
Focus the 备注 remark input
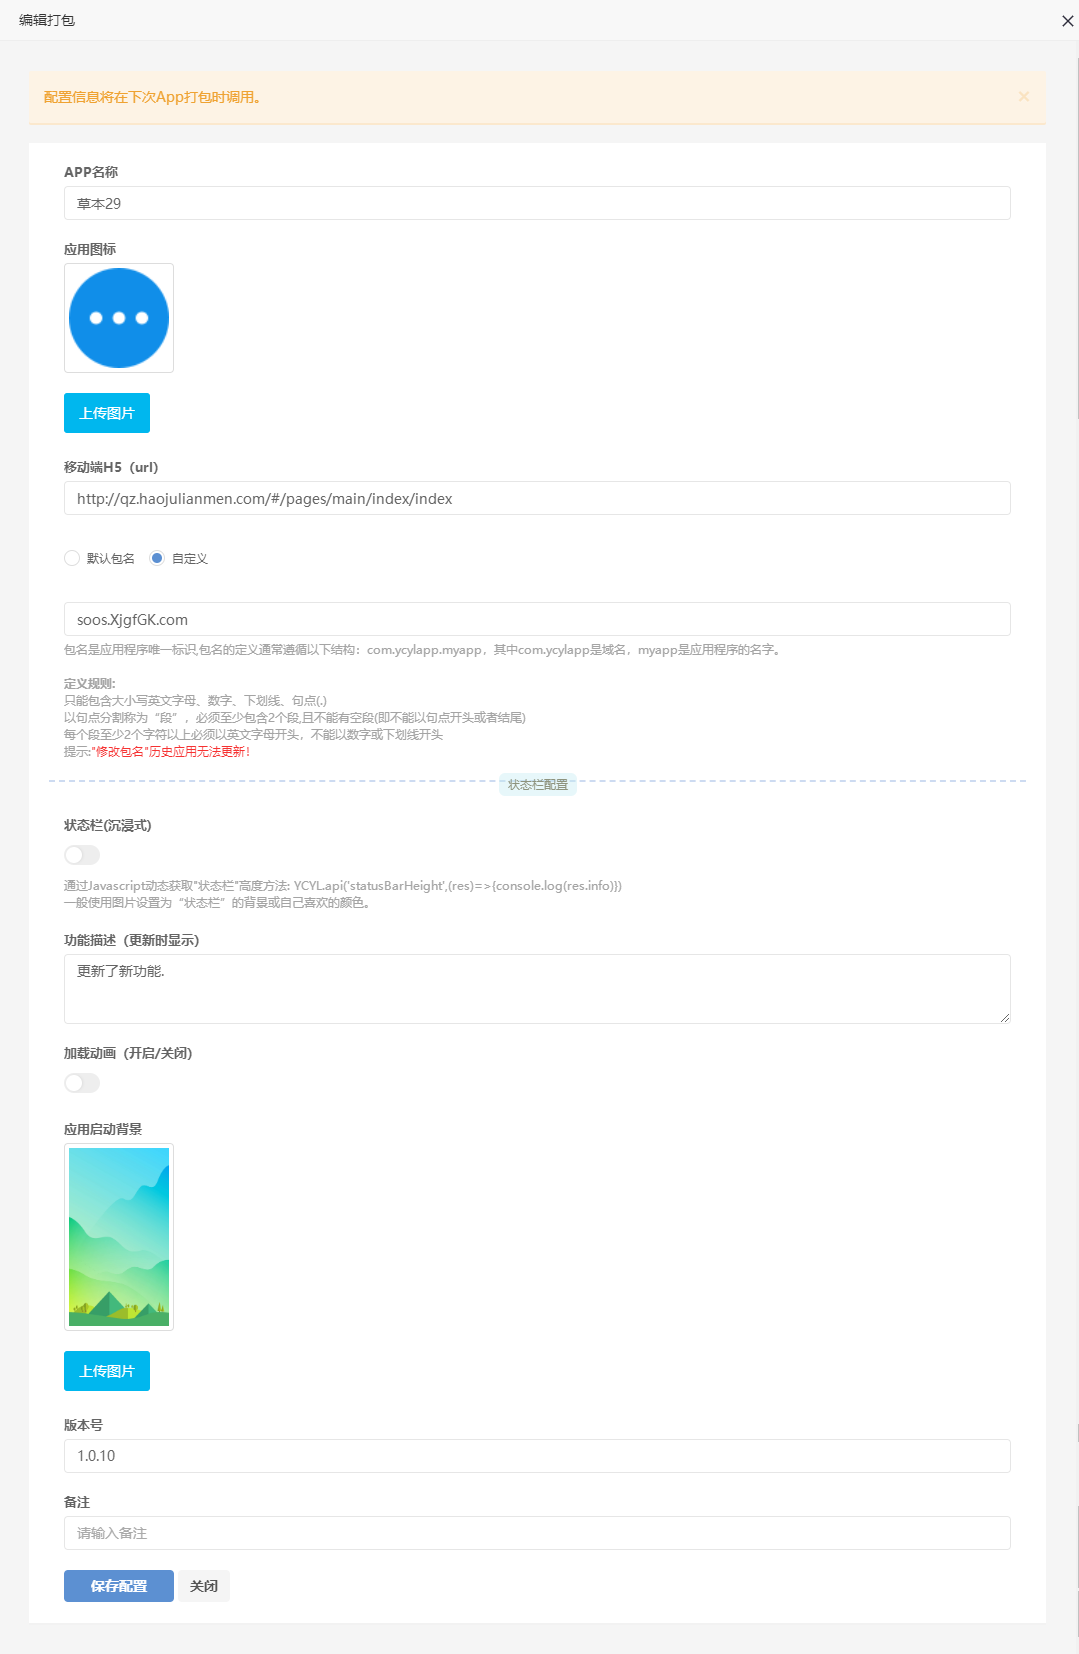coord(537,1533)
